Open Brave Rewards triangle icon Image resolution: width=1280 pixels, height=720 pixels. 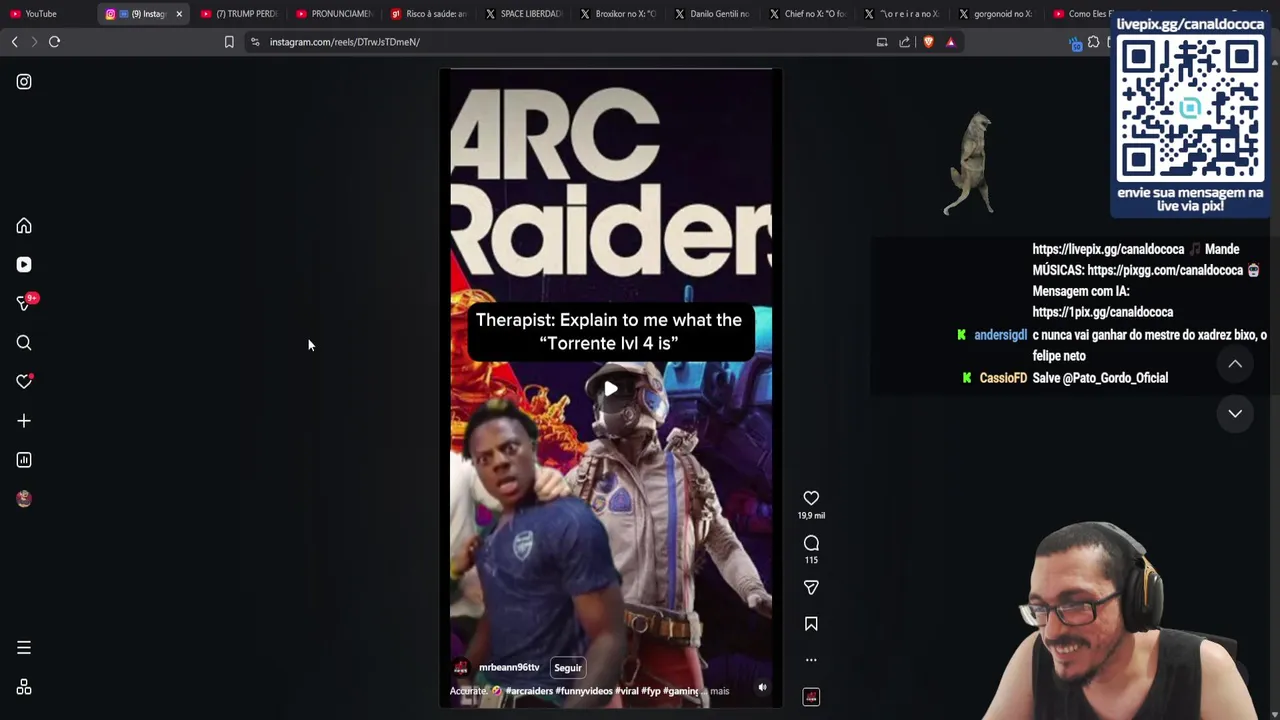951,42
